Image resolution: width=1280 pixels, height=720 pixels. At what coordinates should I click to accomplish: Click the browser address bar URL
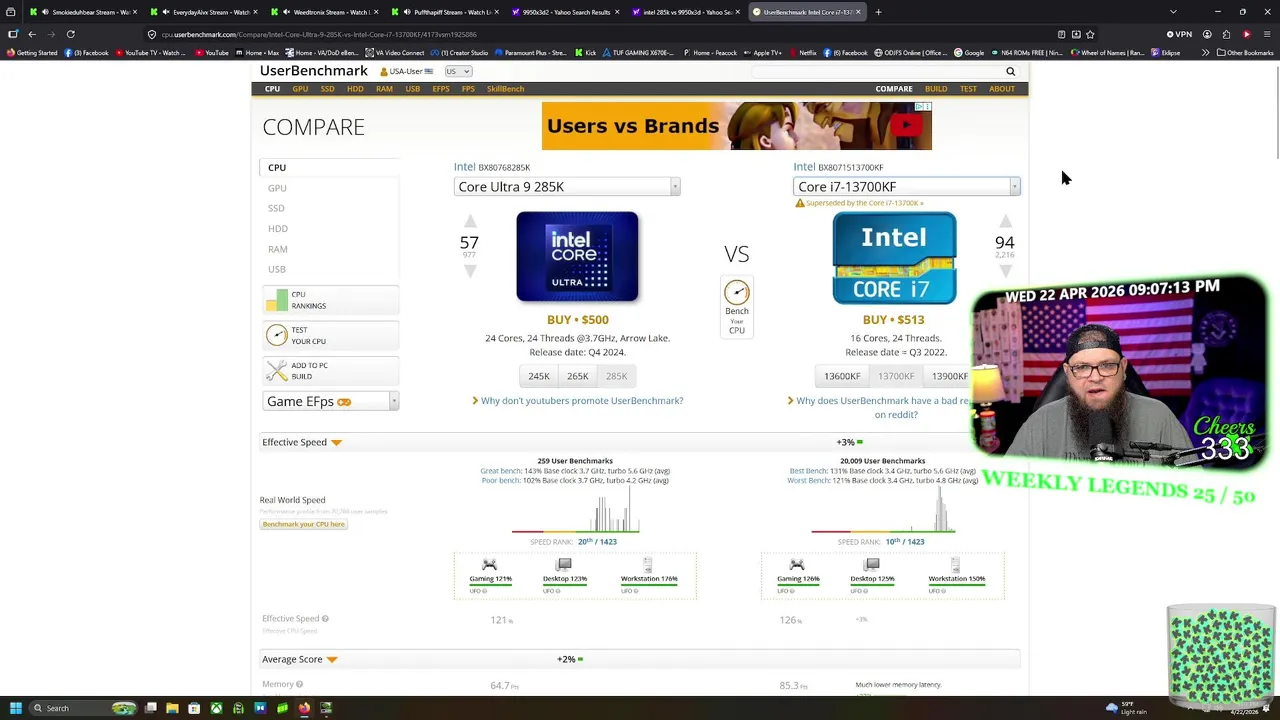click(x=320, y=34)
